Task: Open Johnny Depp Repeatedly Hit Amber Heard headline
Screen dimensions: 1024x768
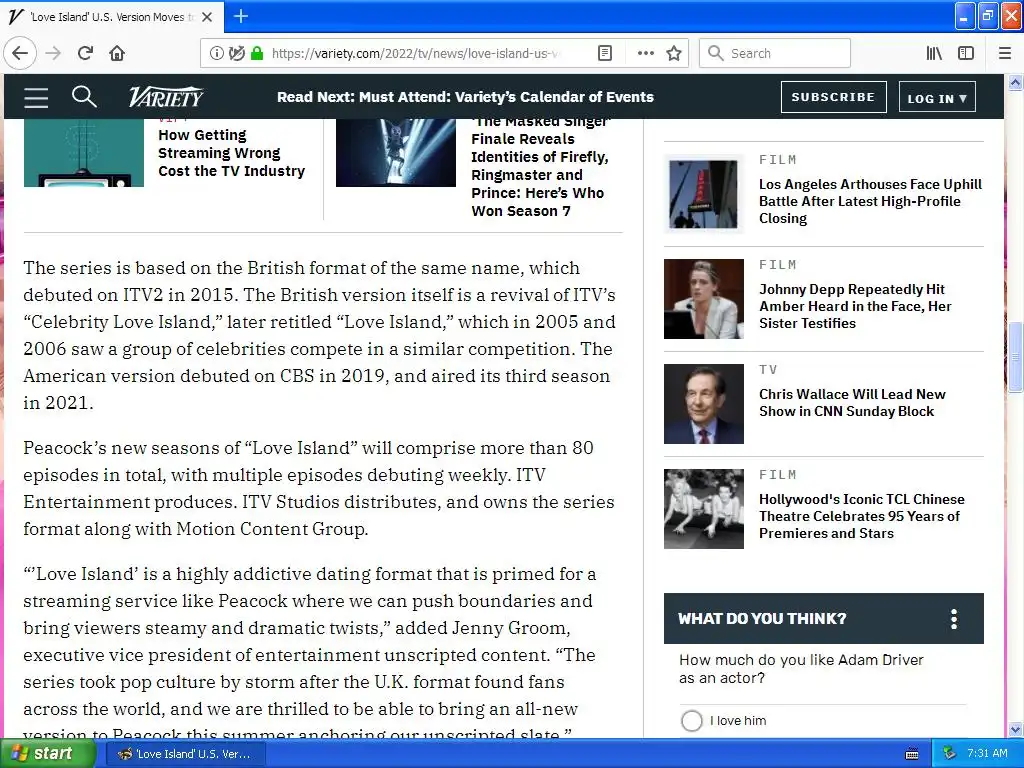Action: tap(855, 306)
